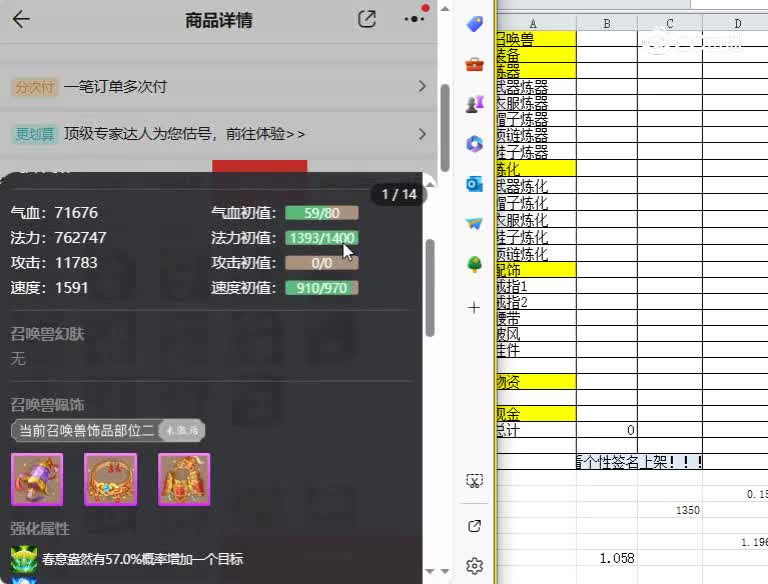
Task: Select the cell containing 1.058
Action: point(607,558)
